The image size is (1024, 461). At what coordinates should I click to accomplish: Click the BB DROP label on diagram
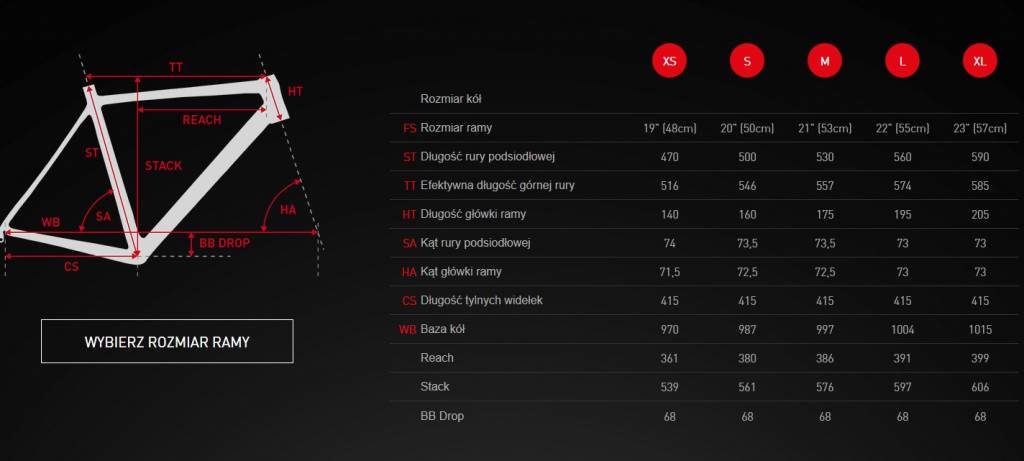point(225,243)
